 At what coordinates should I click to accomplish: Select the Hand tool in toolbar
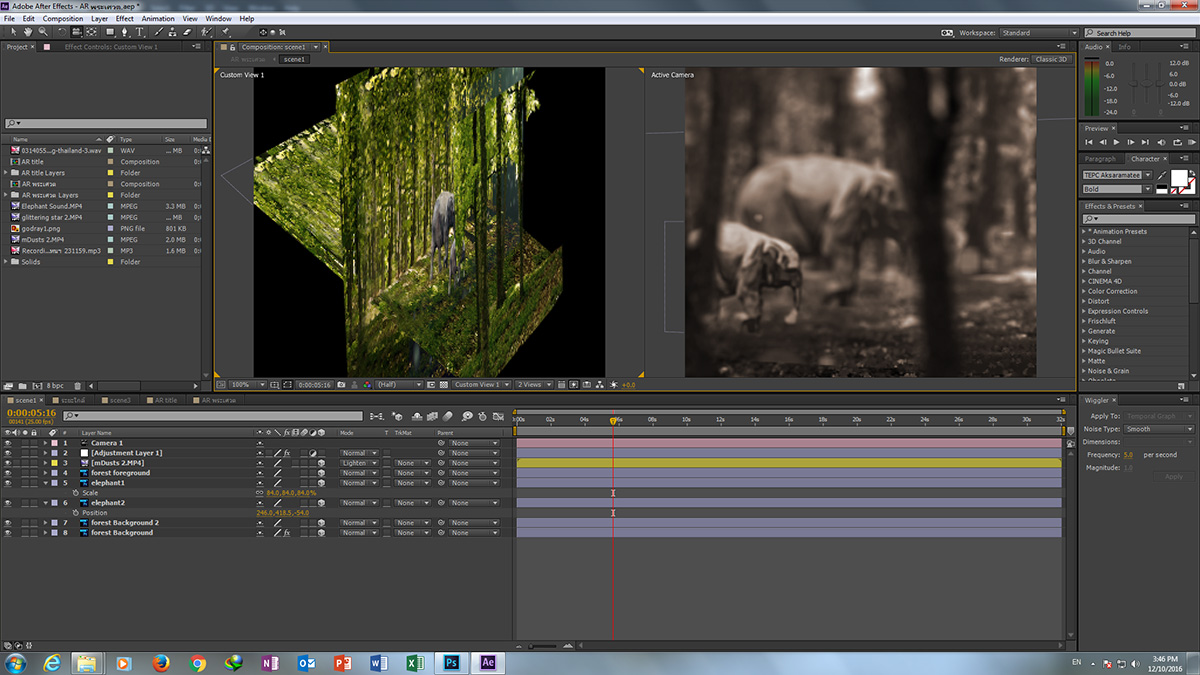27,32
